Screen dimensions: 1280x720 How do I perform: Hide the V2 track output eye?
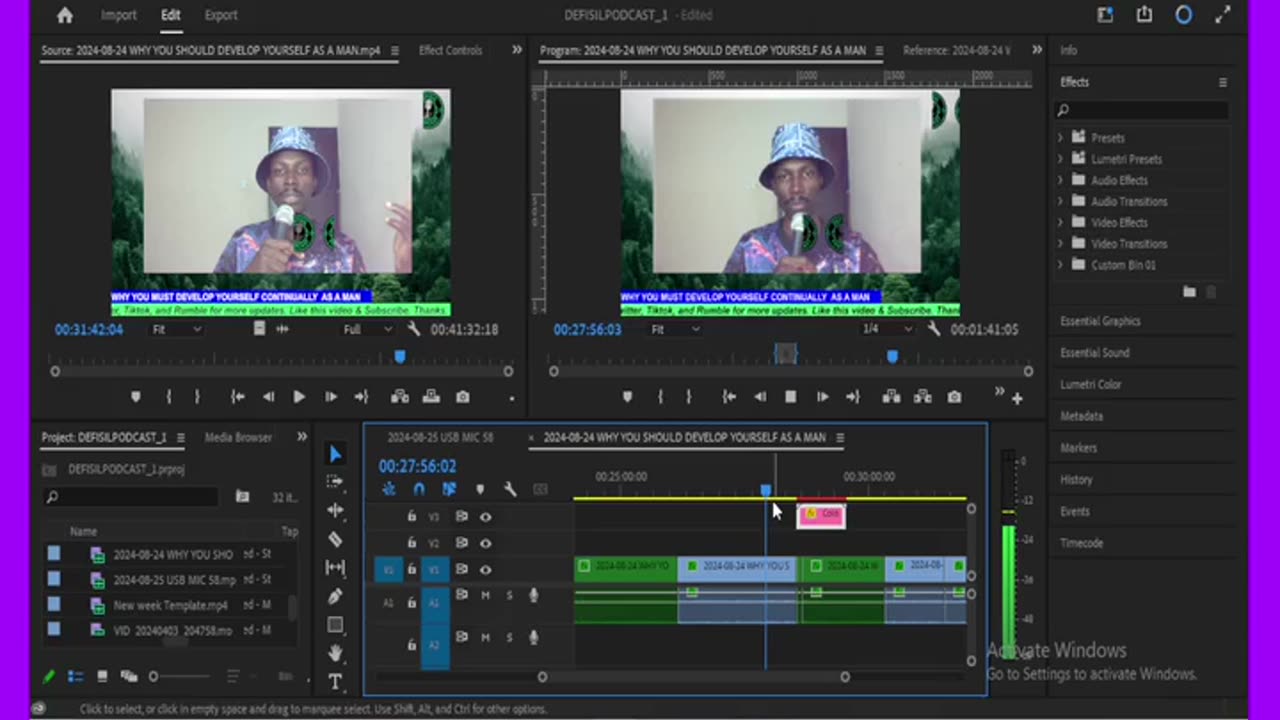tap(485, 543)
